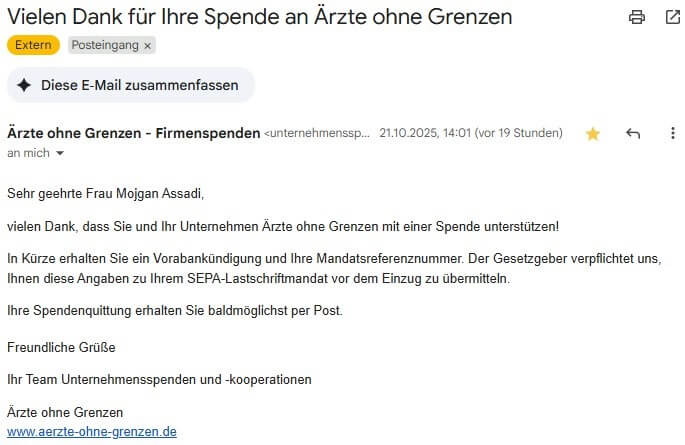
Task: Remove the Posteingang label via its x
Action: coord(148,46)
